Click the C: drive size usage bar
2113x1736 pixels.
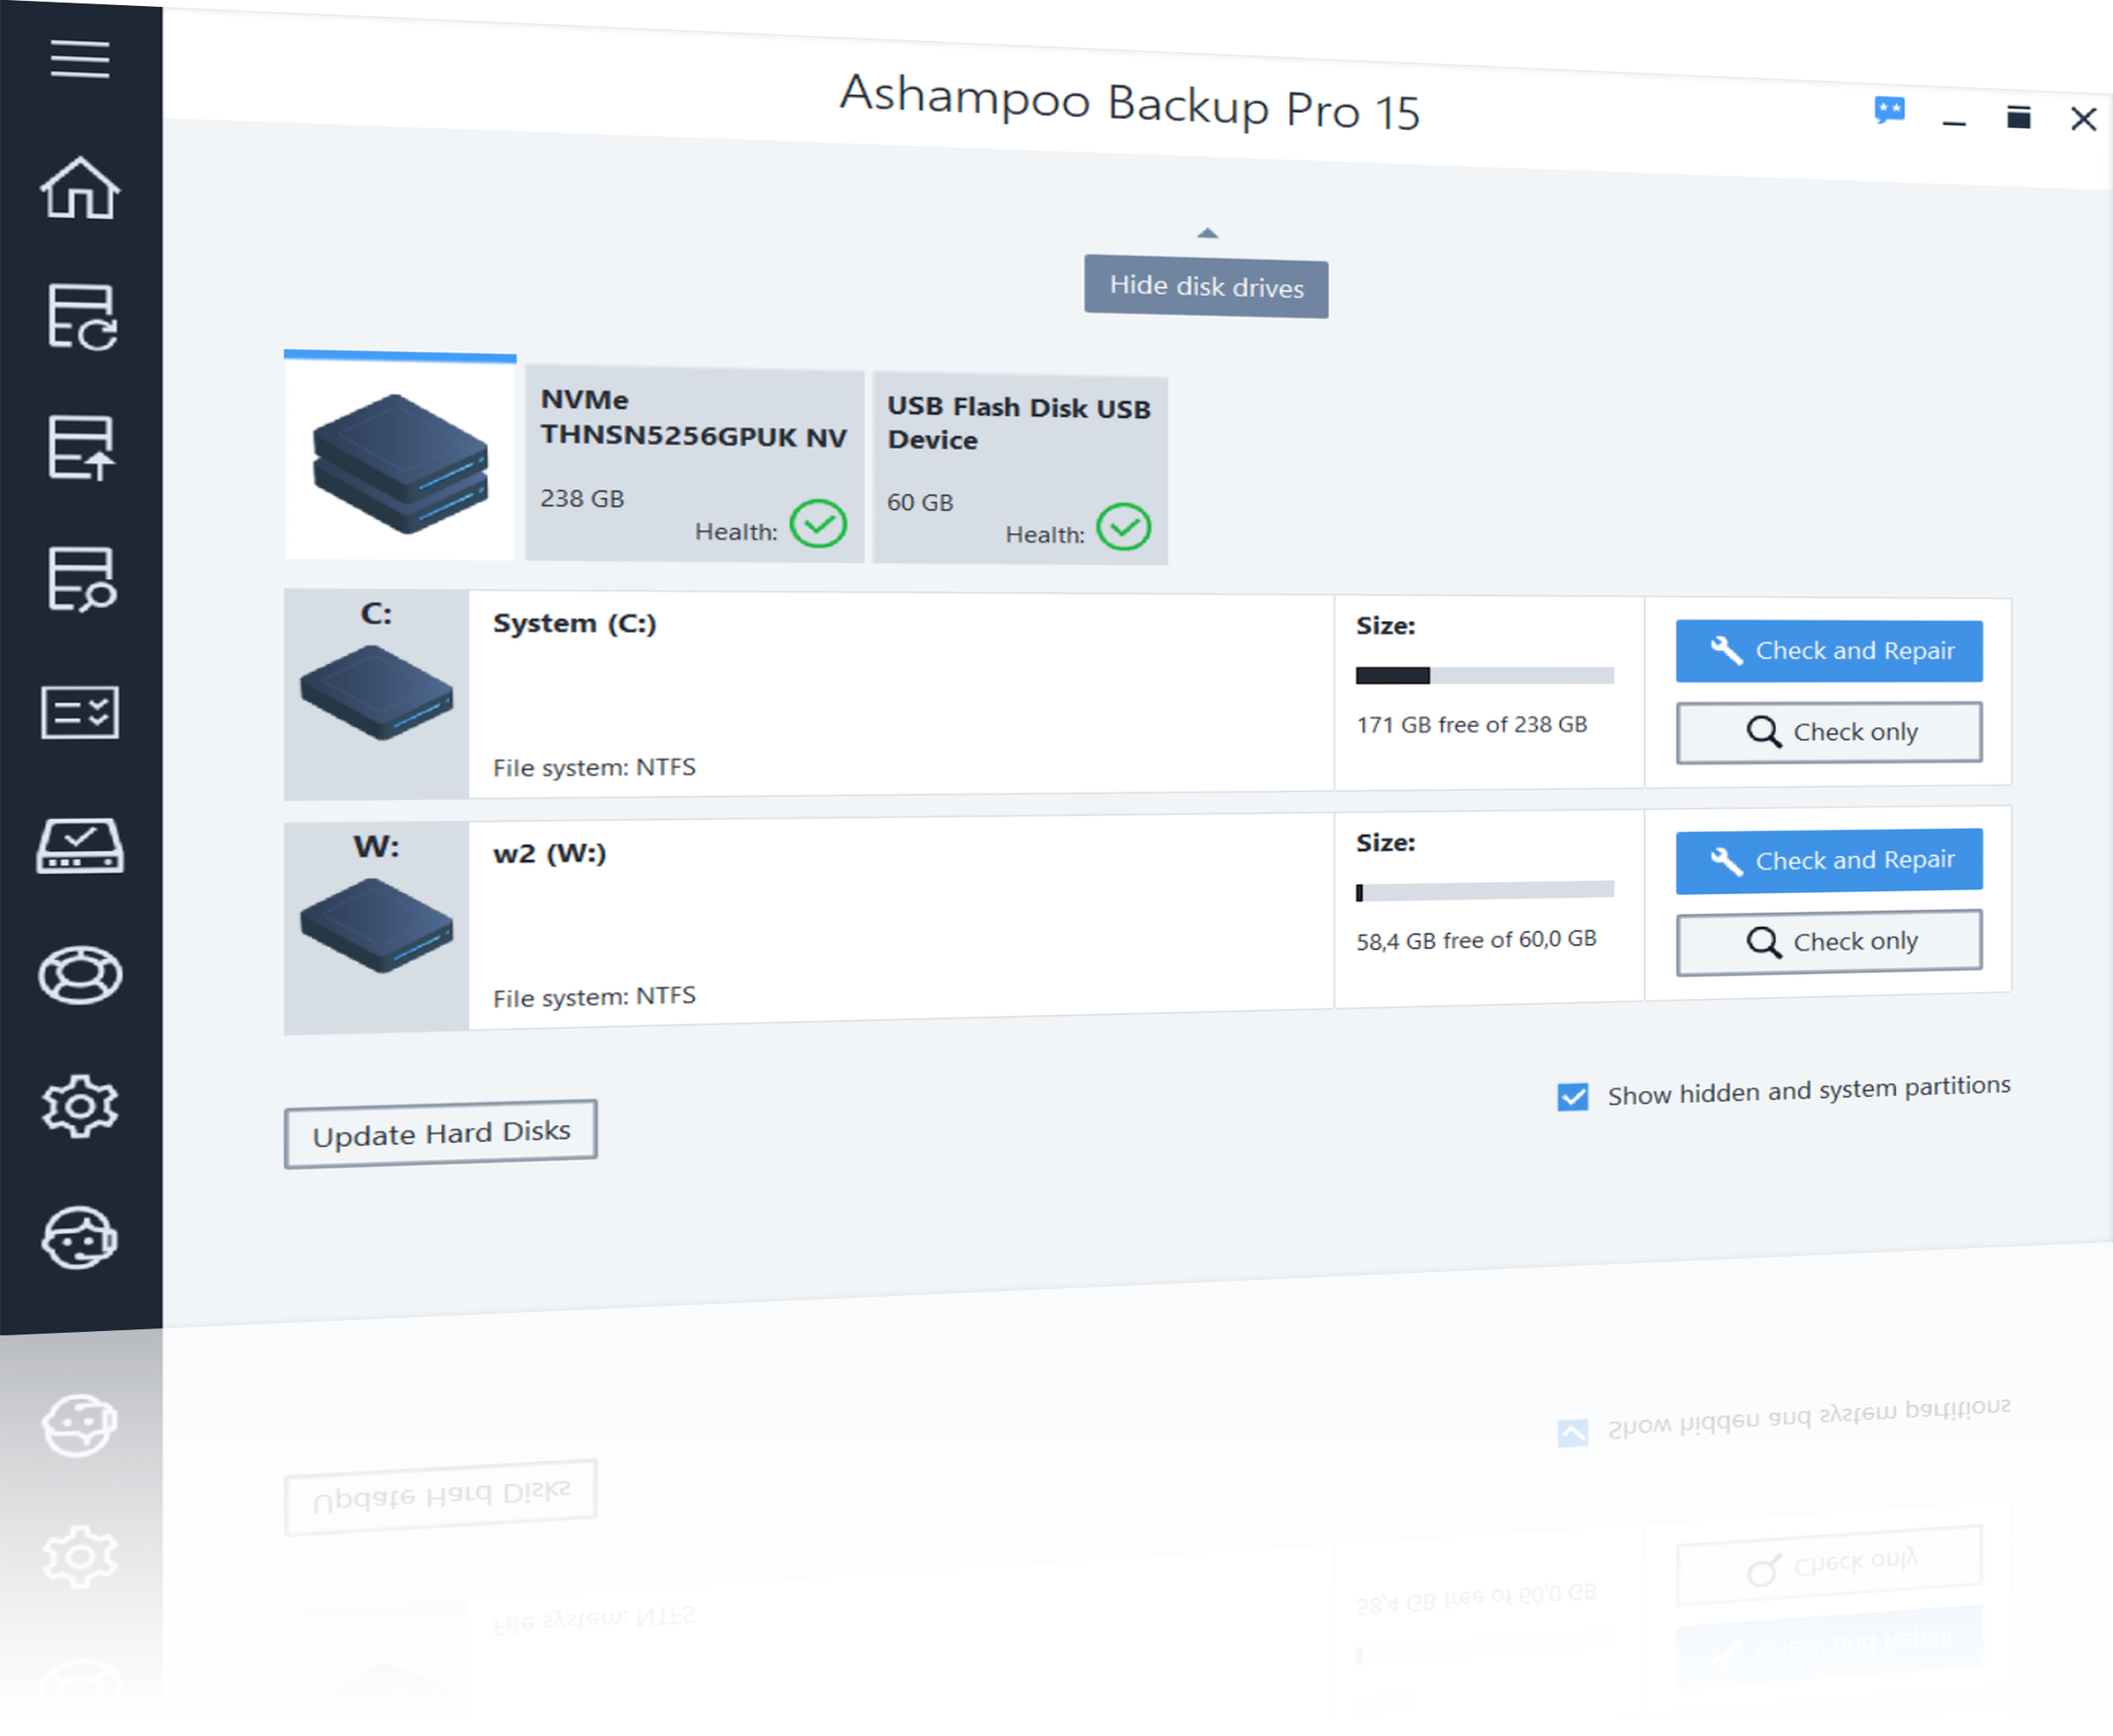[1484, 676]
